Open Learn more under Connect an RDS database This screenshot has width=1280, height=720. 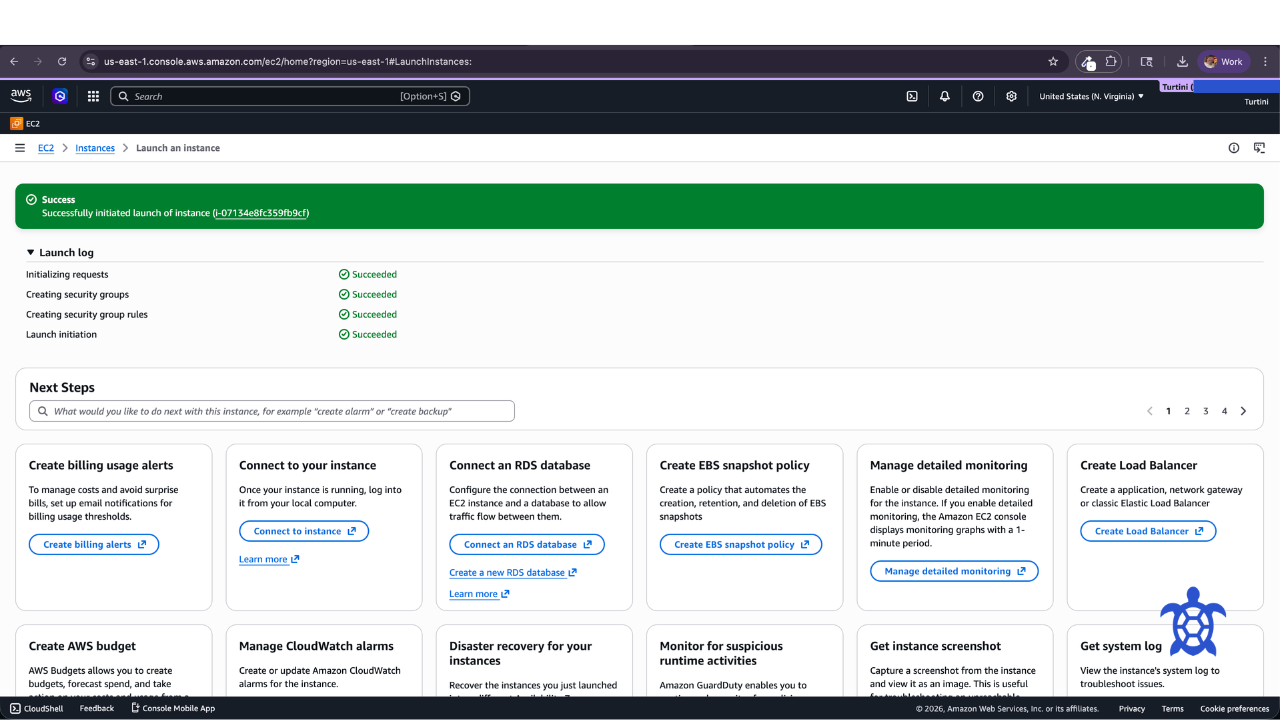click(x=479, y=594)
